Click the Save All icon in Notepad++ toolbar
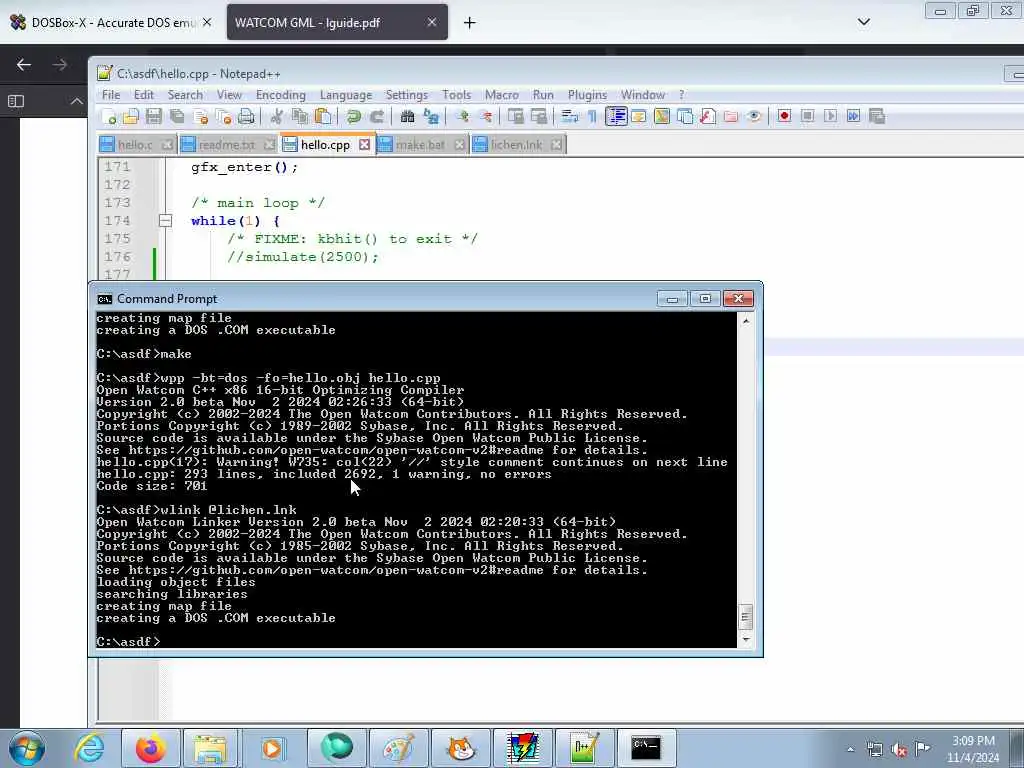This screenshot has width=1024, height=768. pos(177,117)
